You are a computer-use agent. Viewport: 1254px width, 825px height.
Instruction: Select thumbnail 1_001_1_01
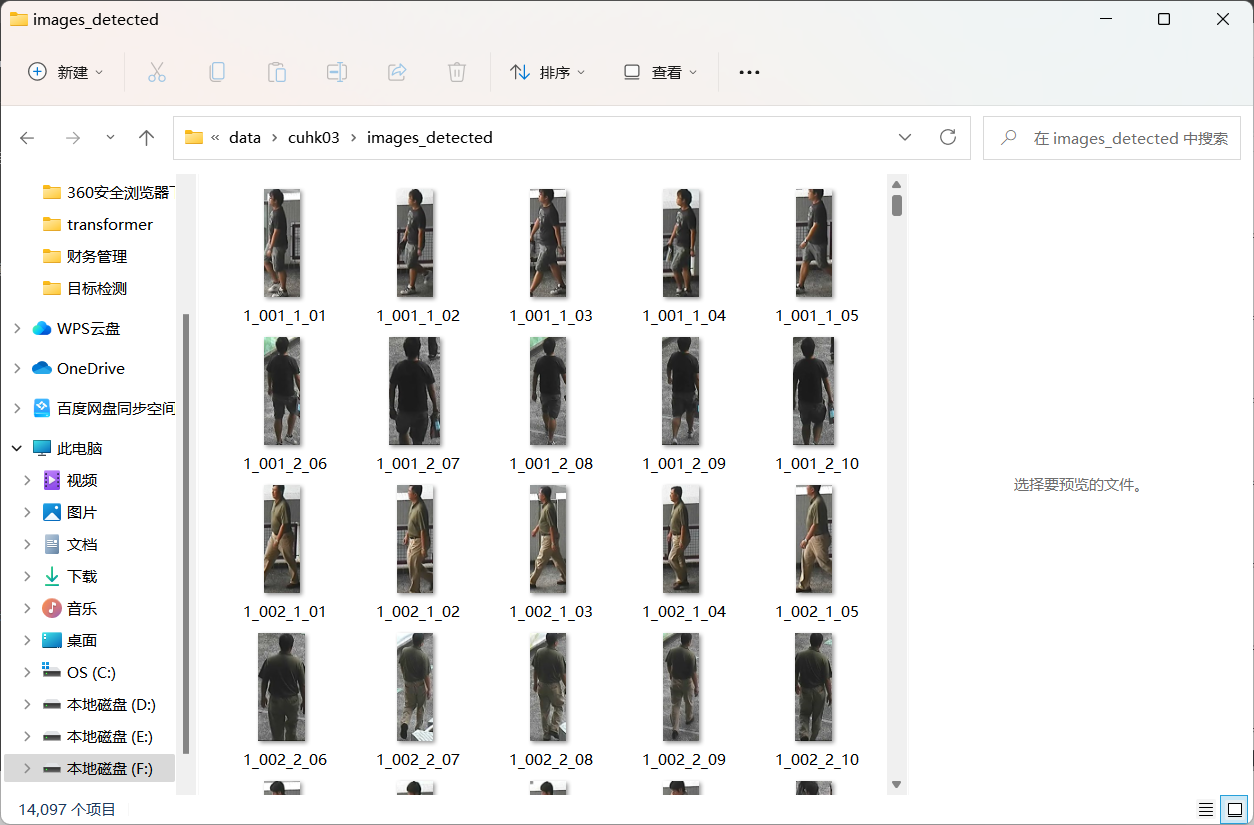pyautogui.click(x=282, y=243)
